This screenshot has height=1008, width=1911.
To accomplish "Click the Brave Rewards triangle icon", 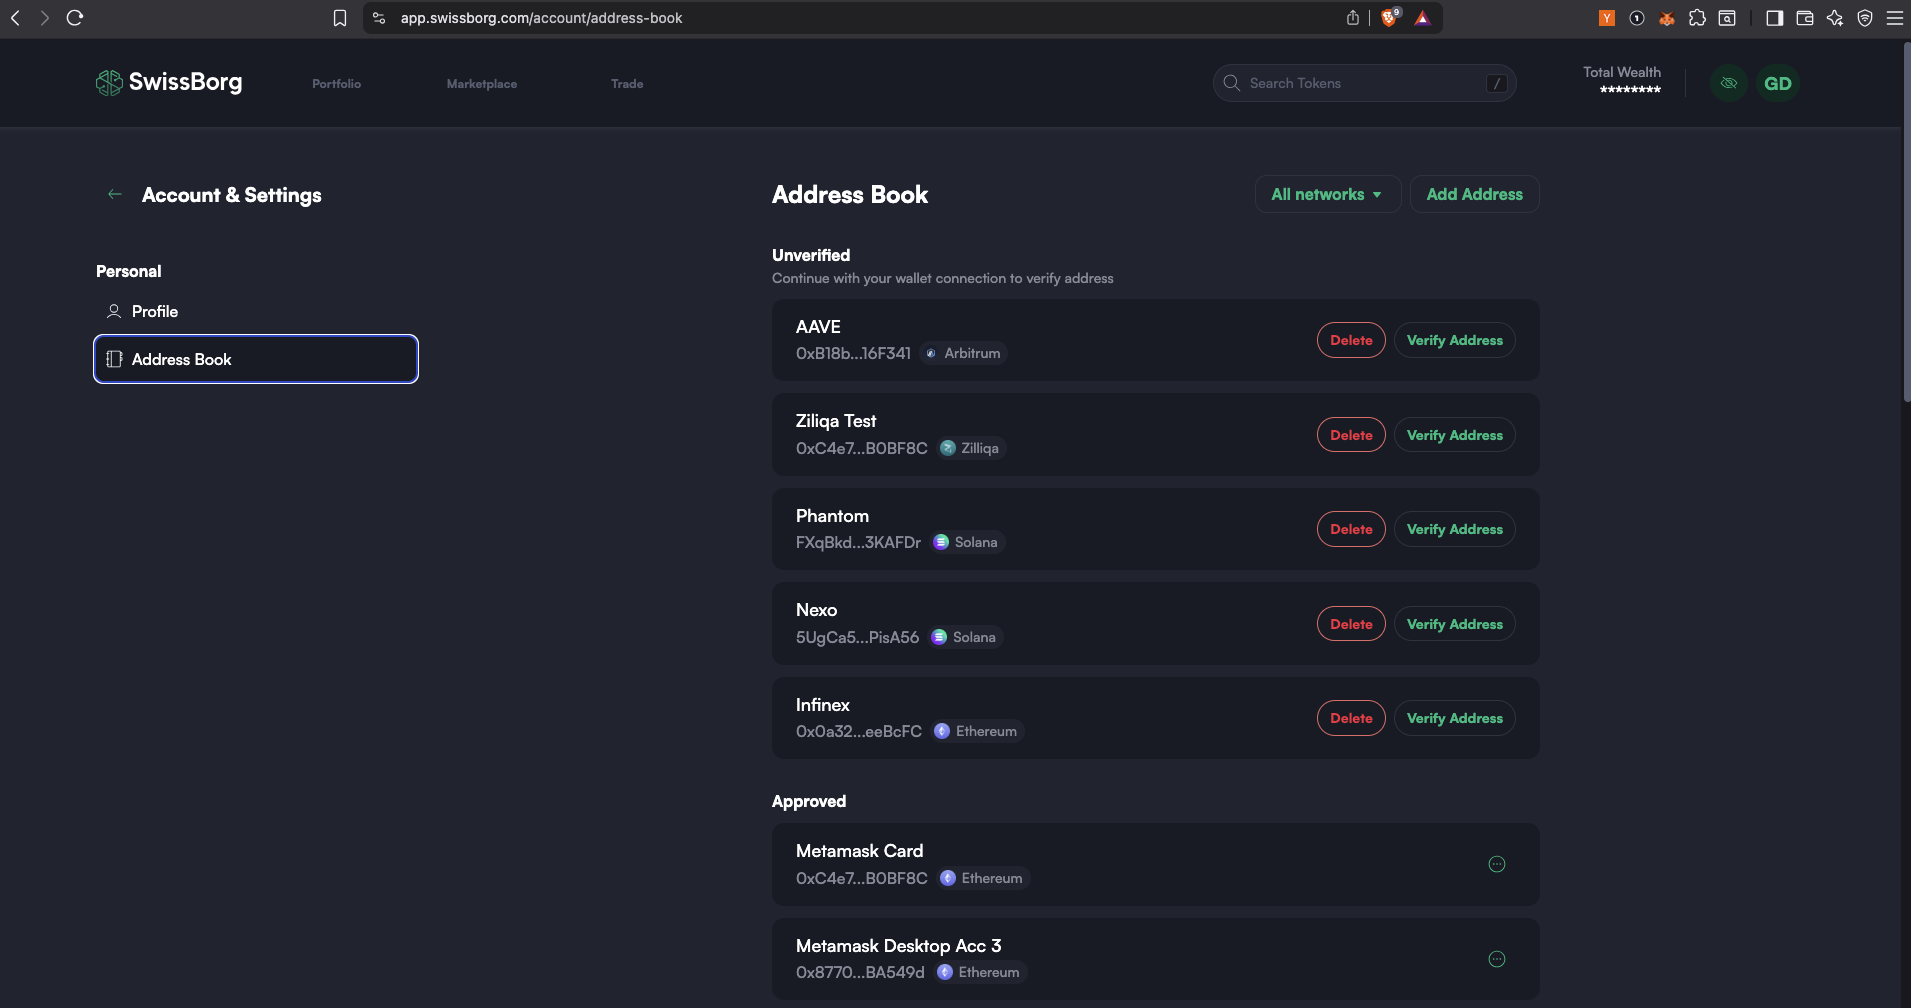I will (x=1422, y=18).
